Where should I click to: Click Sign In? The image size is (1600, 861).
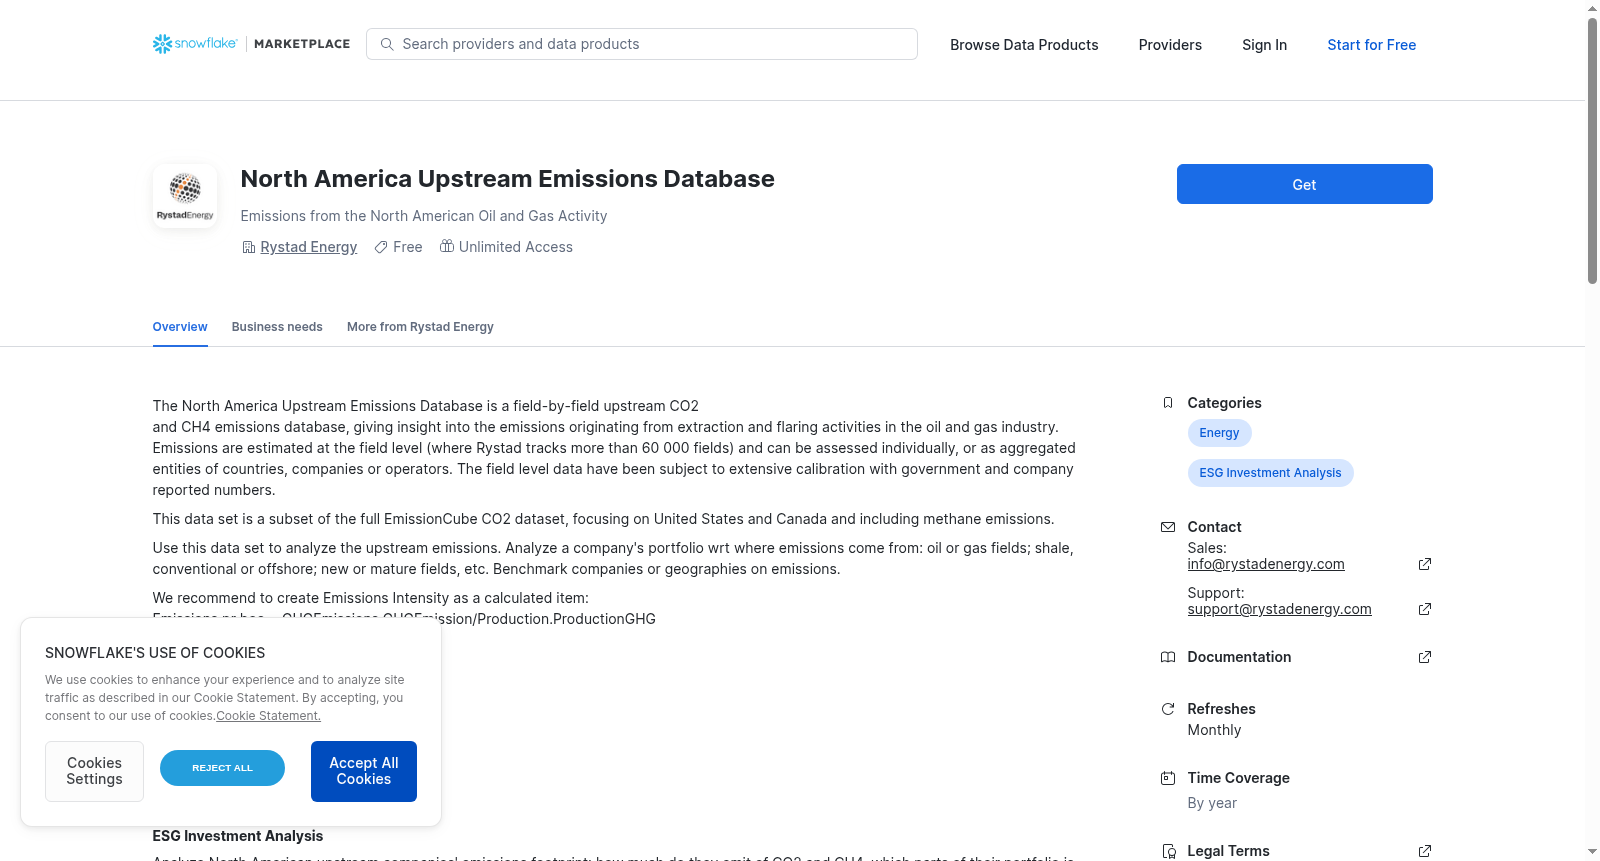coord(1264,45)
